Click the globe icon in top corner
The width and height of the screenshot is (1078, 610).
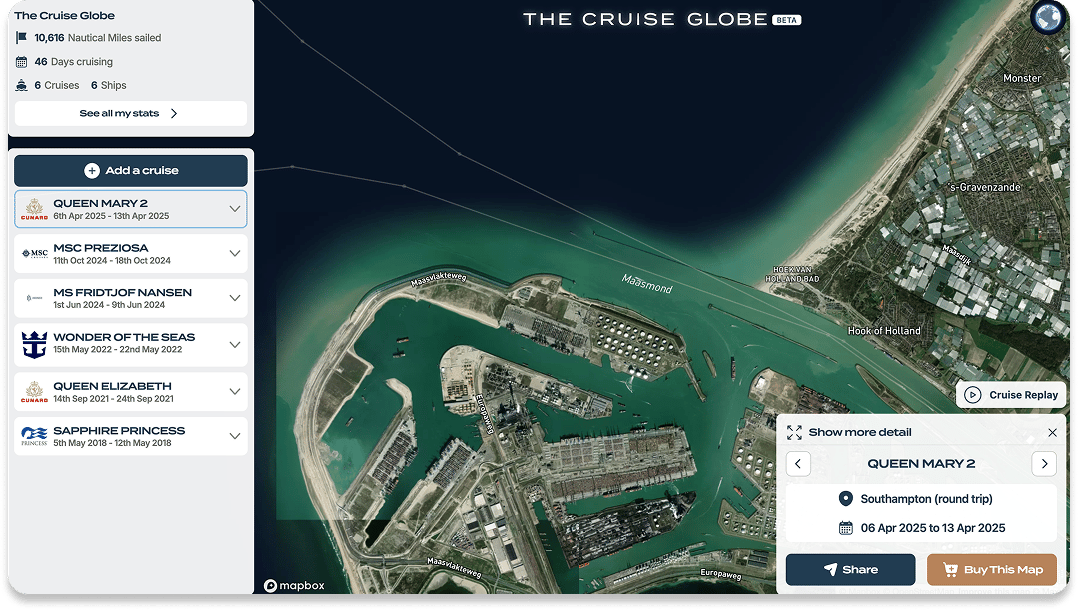[x=1048, y=17]
